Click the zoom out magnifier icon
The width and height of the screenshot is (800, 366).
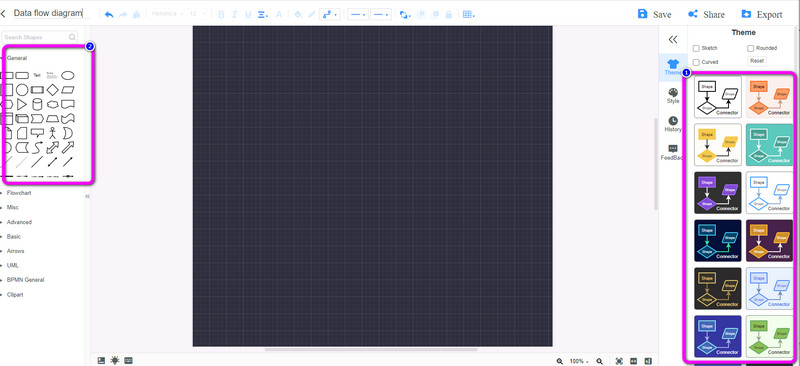coord(560,361)
